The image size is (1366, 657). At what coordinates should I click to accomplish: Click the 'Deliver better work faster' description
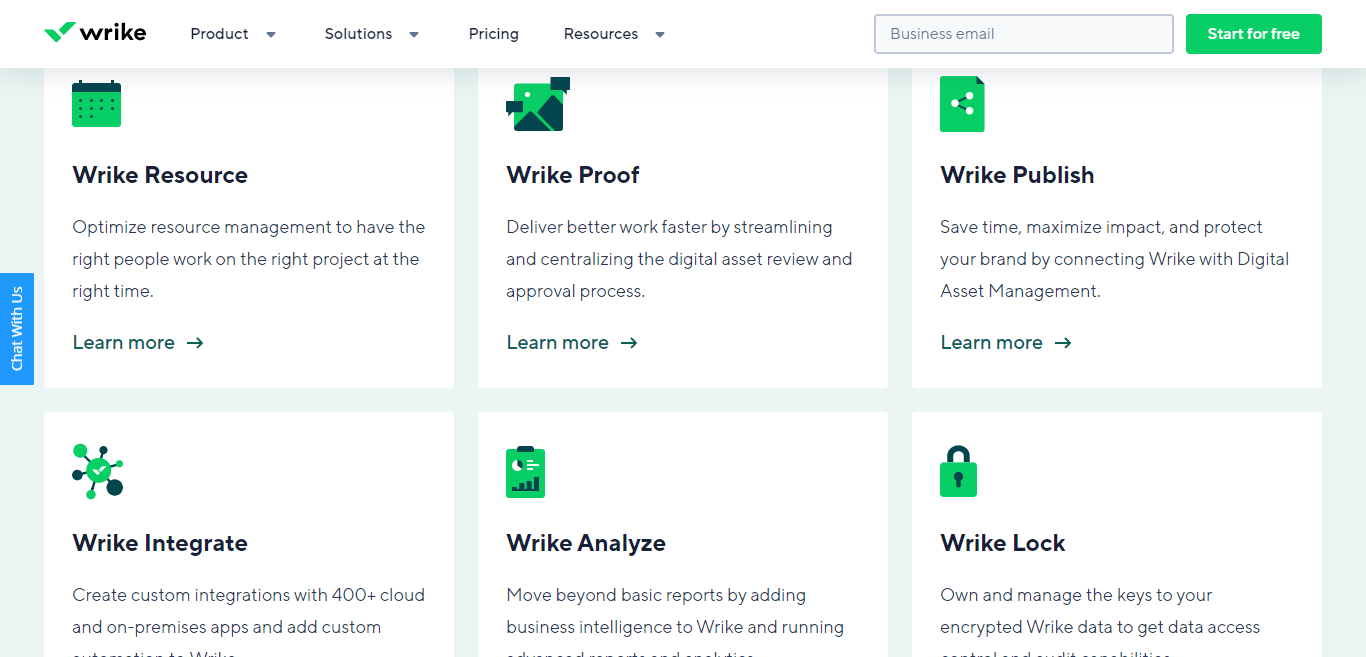[x=680, y=259]
